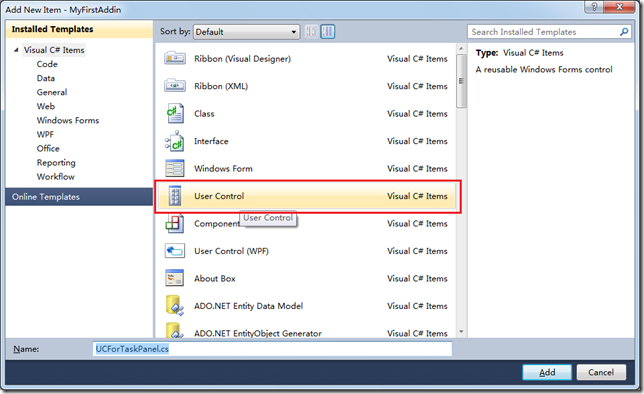The image size is (644, 394).
Task: Click the User Control template icon
Action: click(x=175, y=196)
